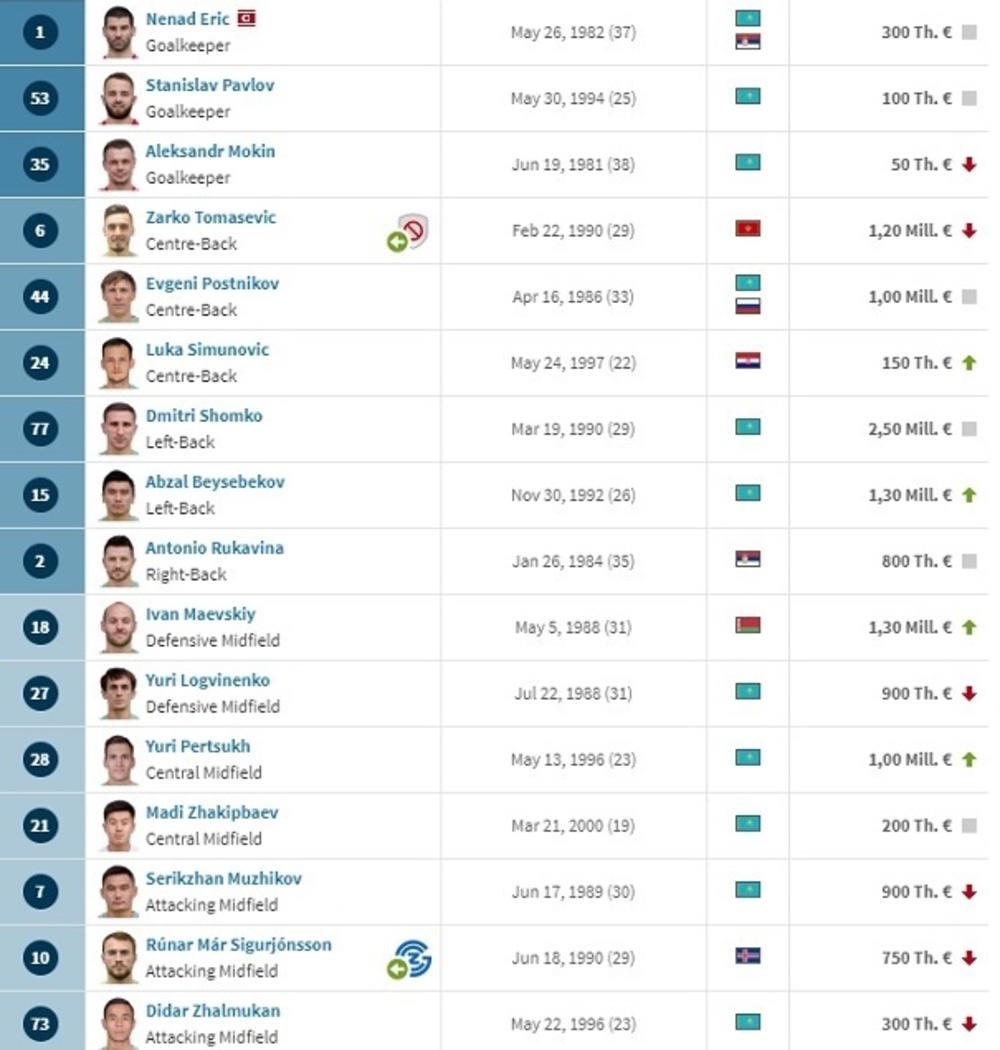Click Madi Zhakipbaev's portrait photo
This screenshot has height=1050, width=1000.
[x=118, y=826]
